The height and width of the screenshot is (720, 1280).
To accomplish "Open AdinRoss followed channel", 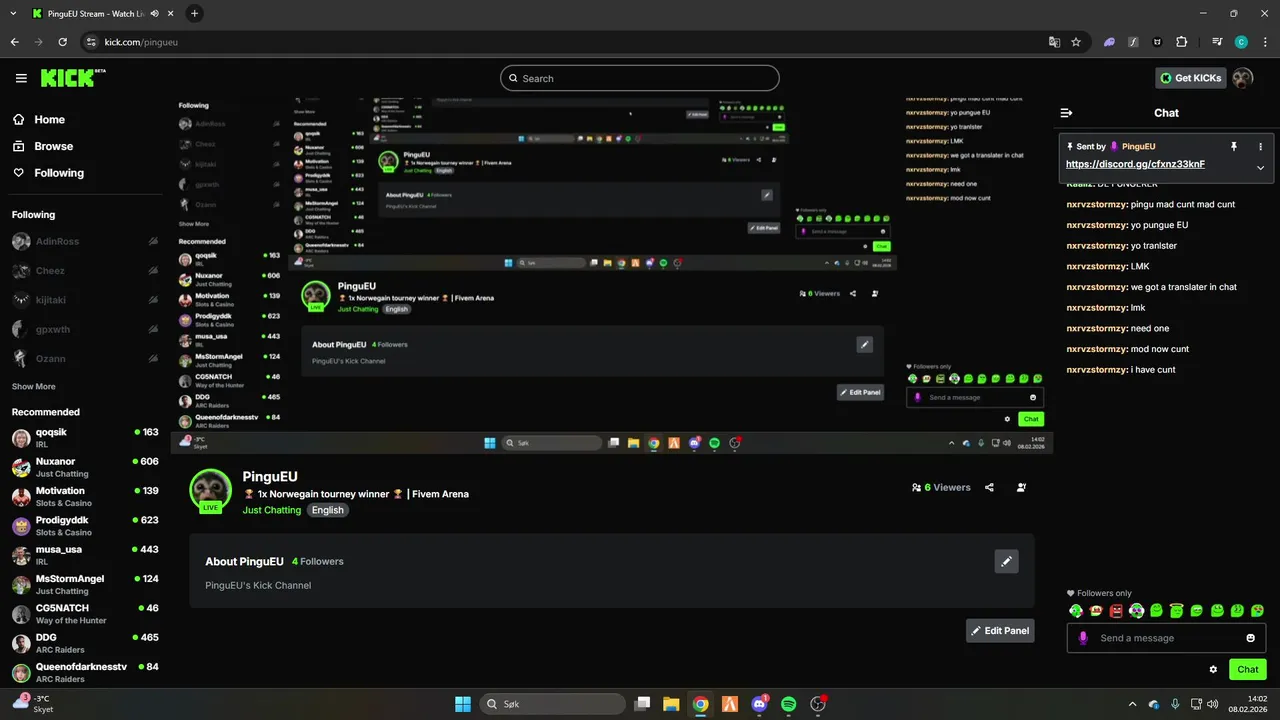I will coord(84,241).
